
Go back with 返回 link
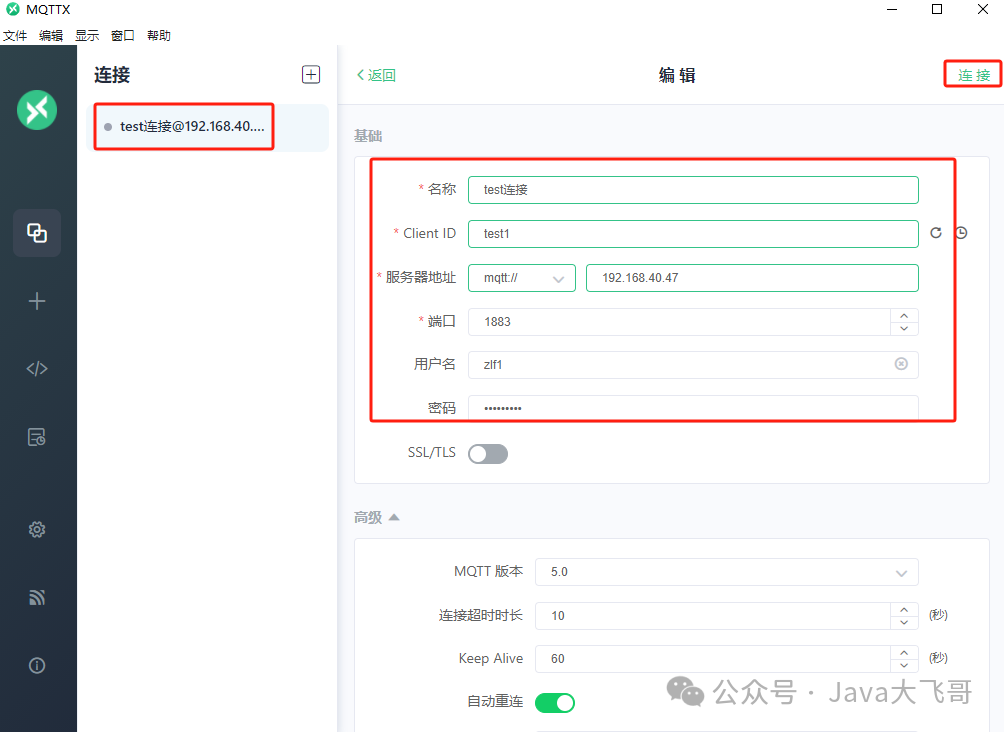(x=376, y=75)
